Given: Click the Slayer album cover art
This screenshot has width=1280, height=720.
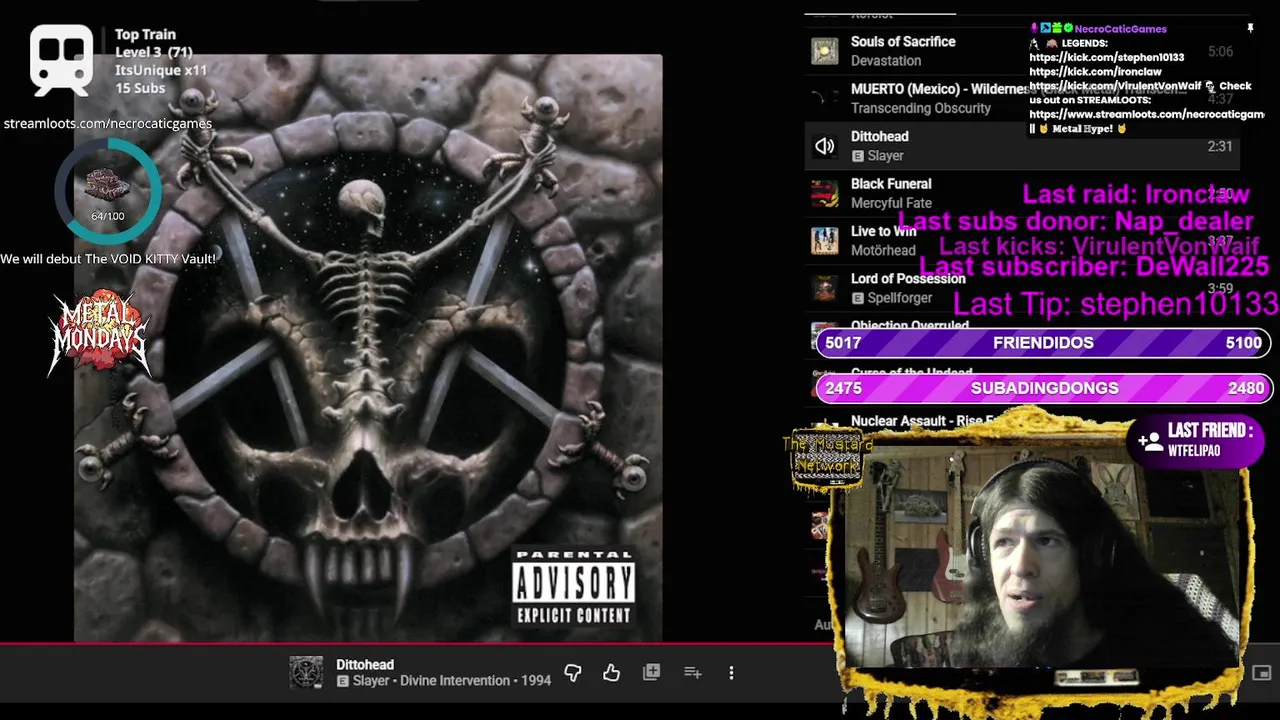Looking at the screenshot, I should pyautogui.click(x=368, y=347).
